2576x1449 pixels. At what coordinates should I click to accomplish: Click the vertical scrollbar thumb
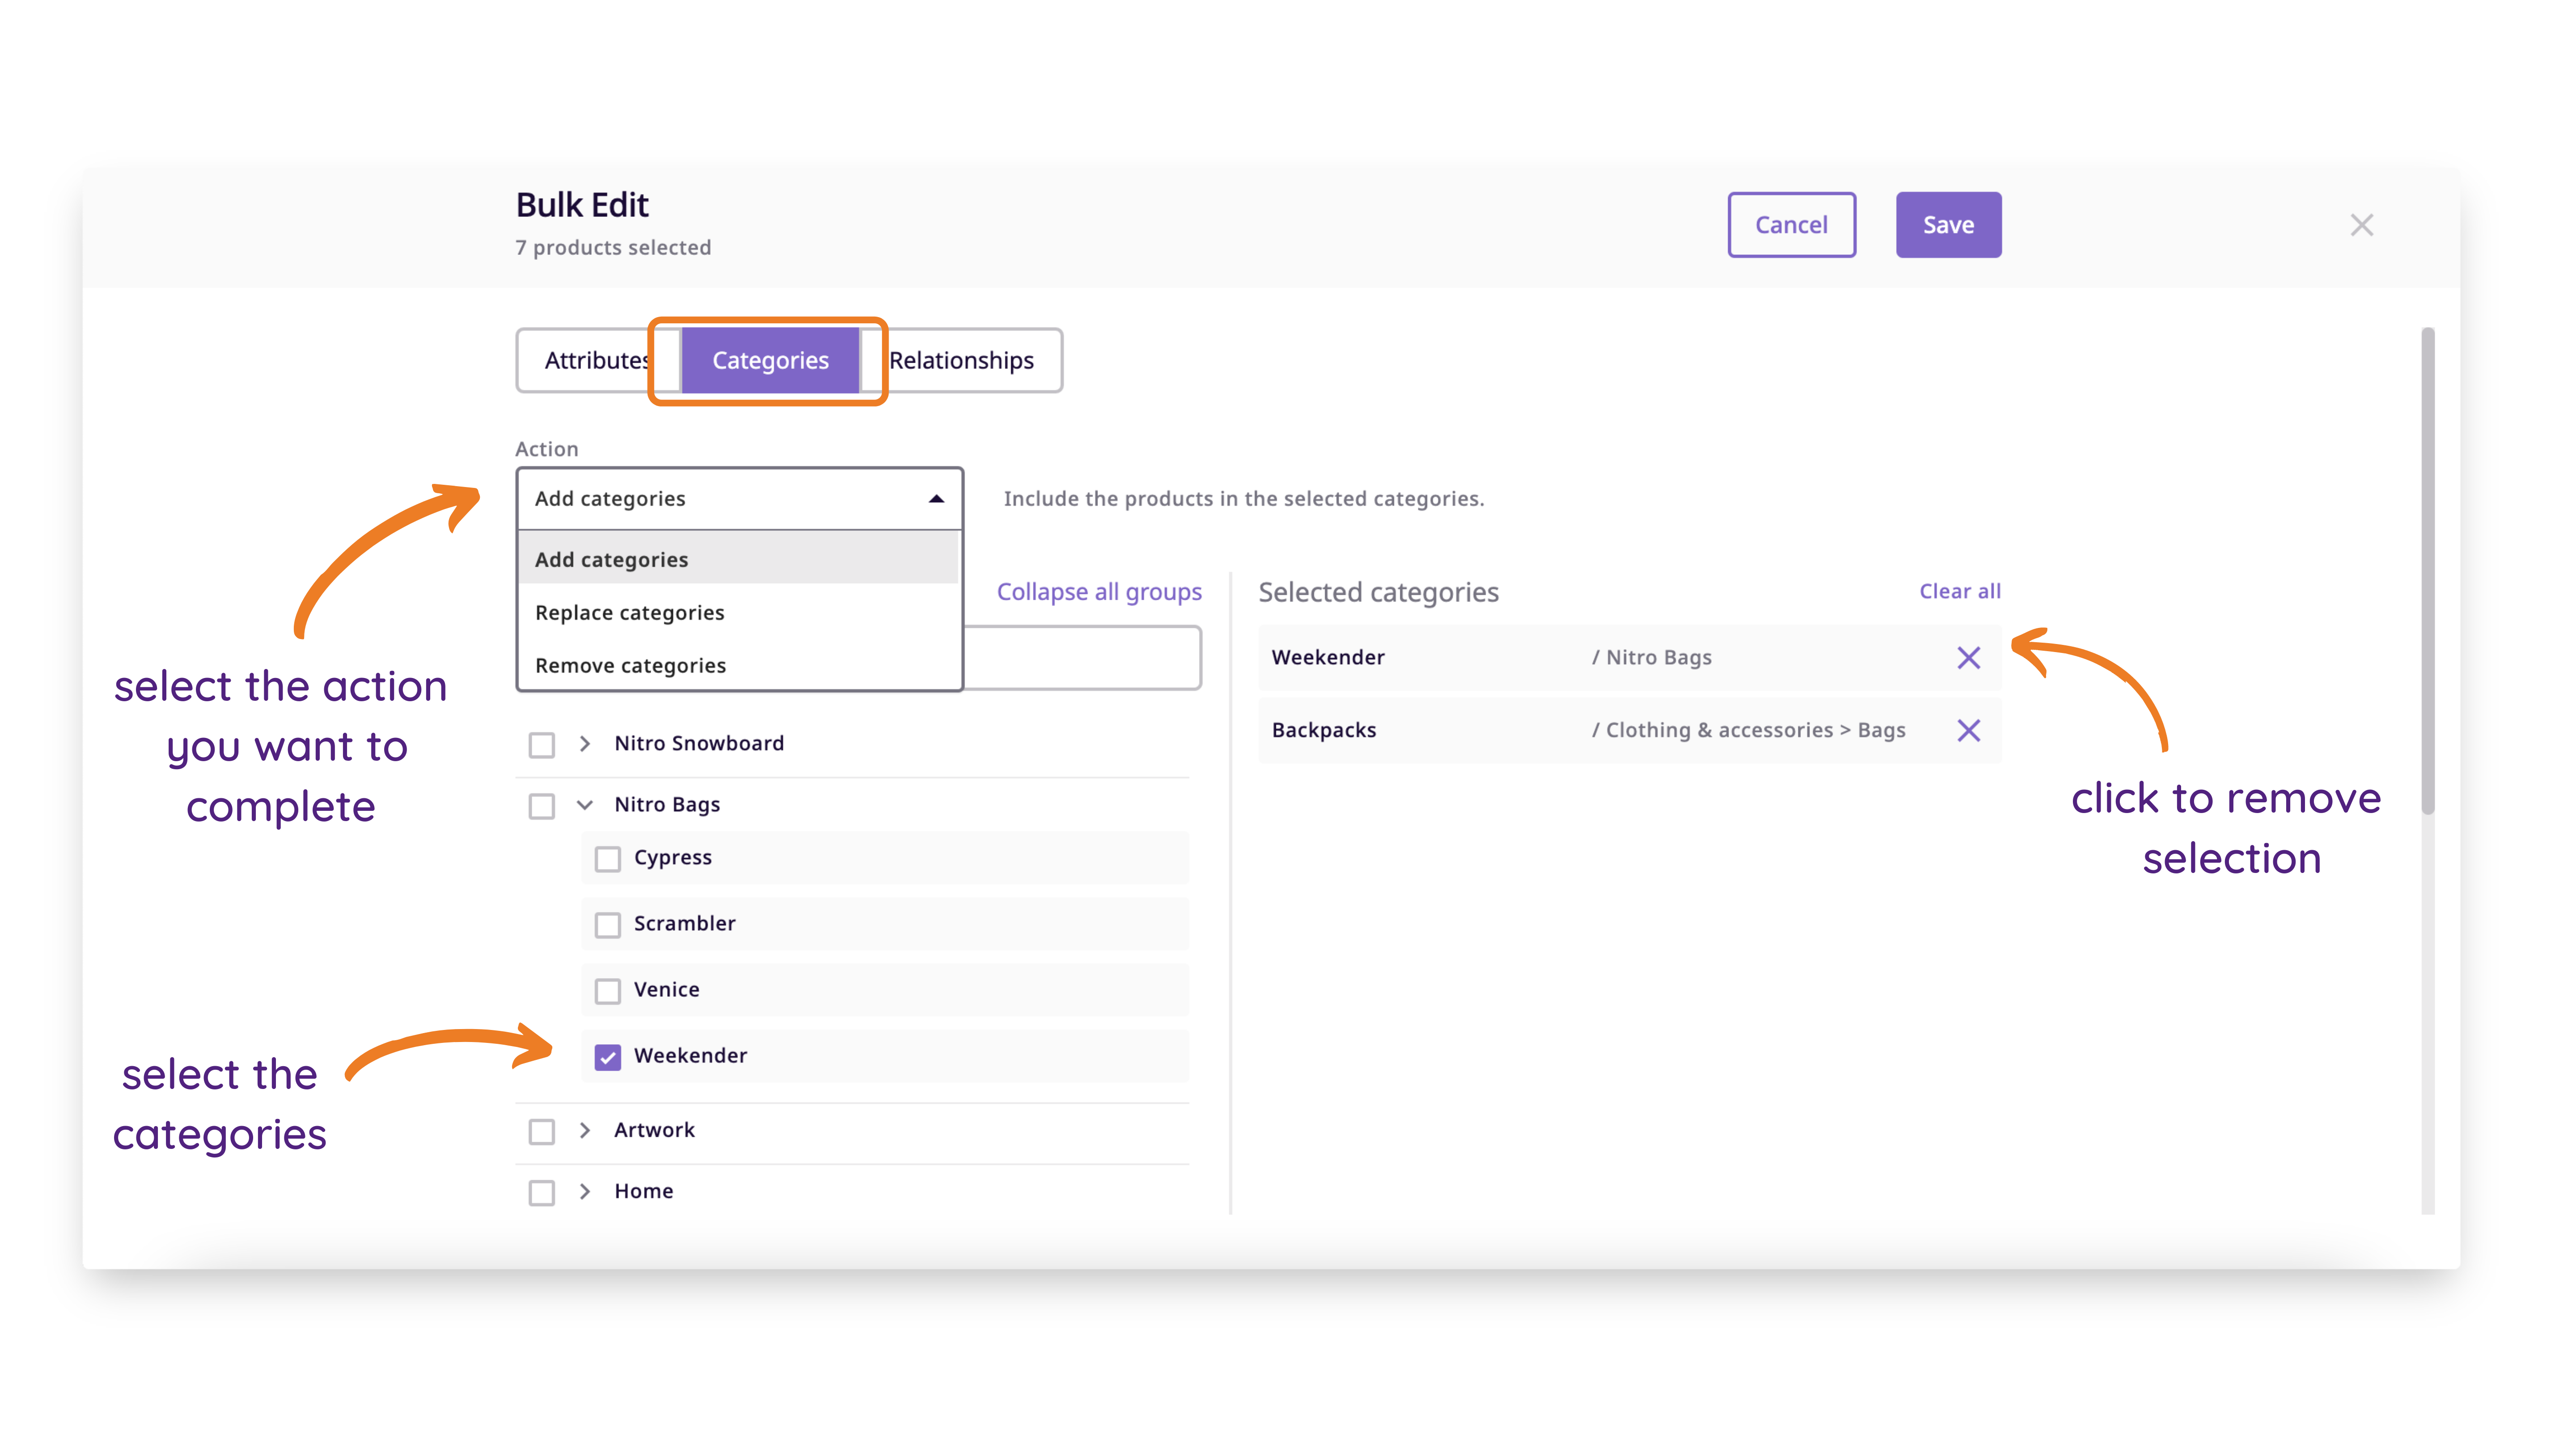click(2427, 570)
